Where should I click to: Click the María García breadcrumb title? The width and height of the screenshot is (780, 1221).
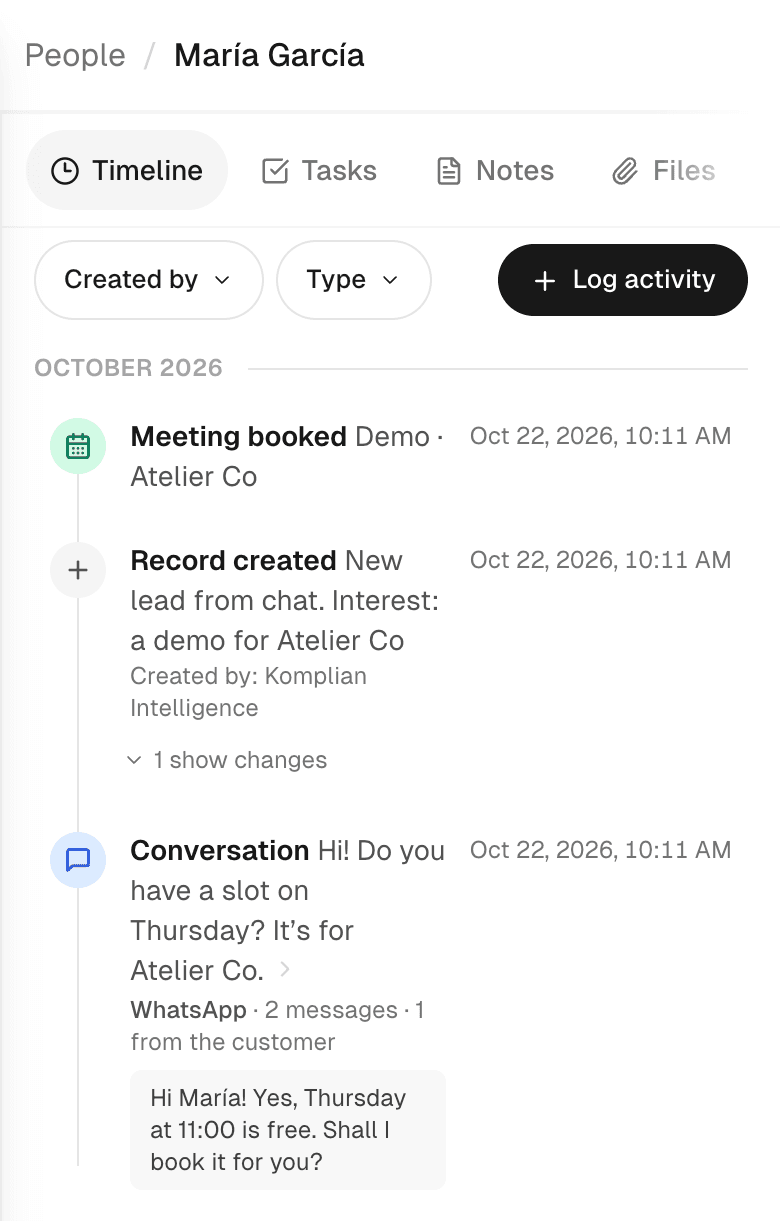coord(269,55)
